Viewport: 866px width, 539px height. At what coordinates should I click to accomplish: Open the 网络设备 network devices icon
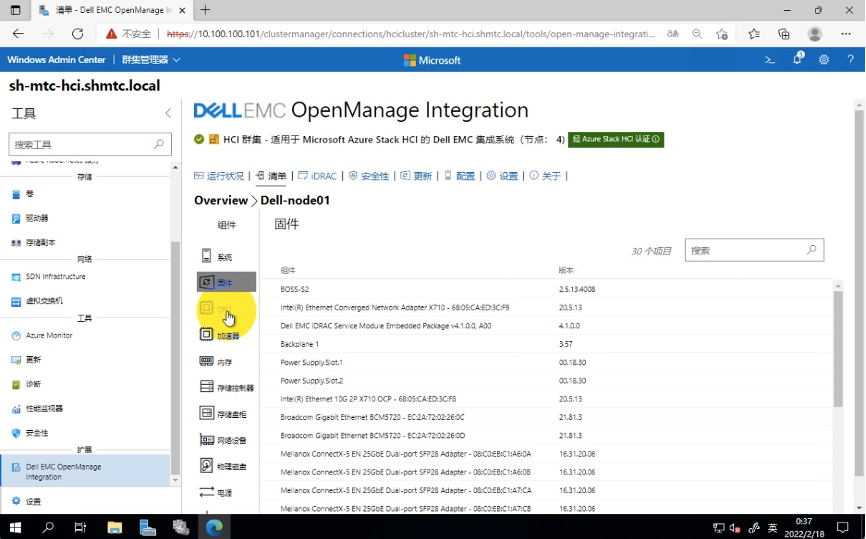click(x=206, y=440)
